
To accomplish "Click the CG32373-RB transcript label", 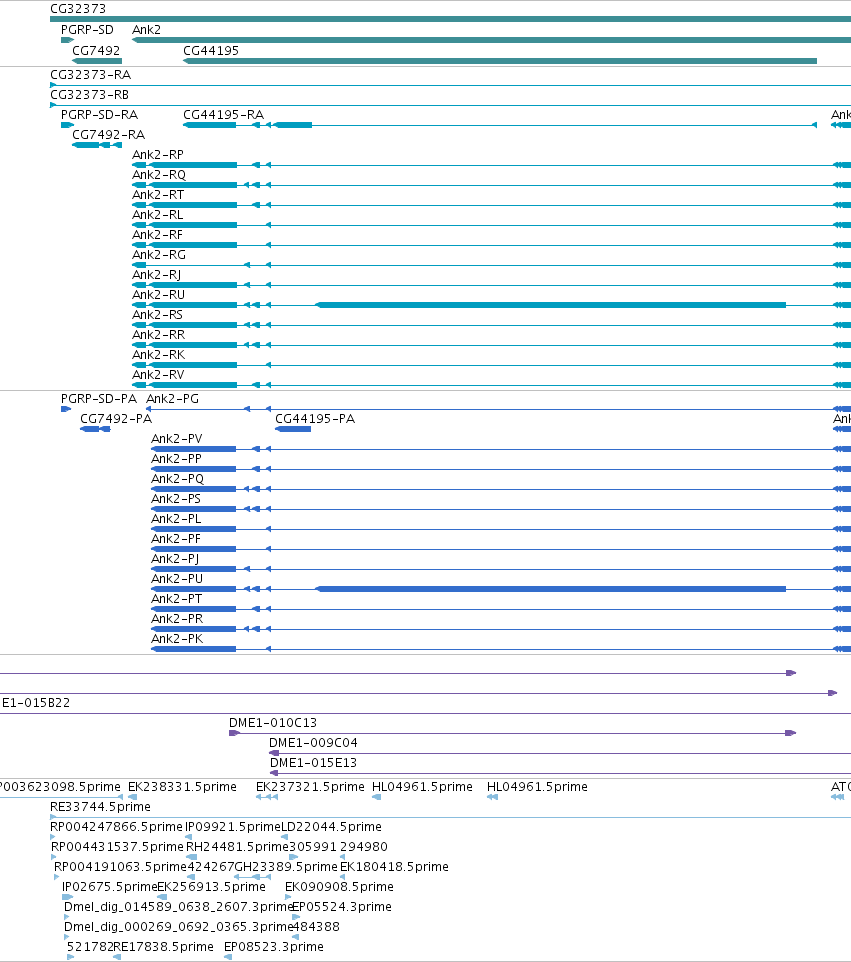I will pos(90,94).
